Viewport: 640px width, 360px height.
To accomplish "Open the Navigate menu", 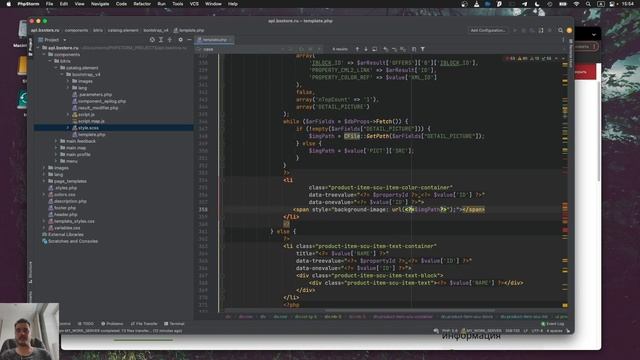I will 100,4.
